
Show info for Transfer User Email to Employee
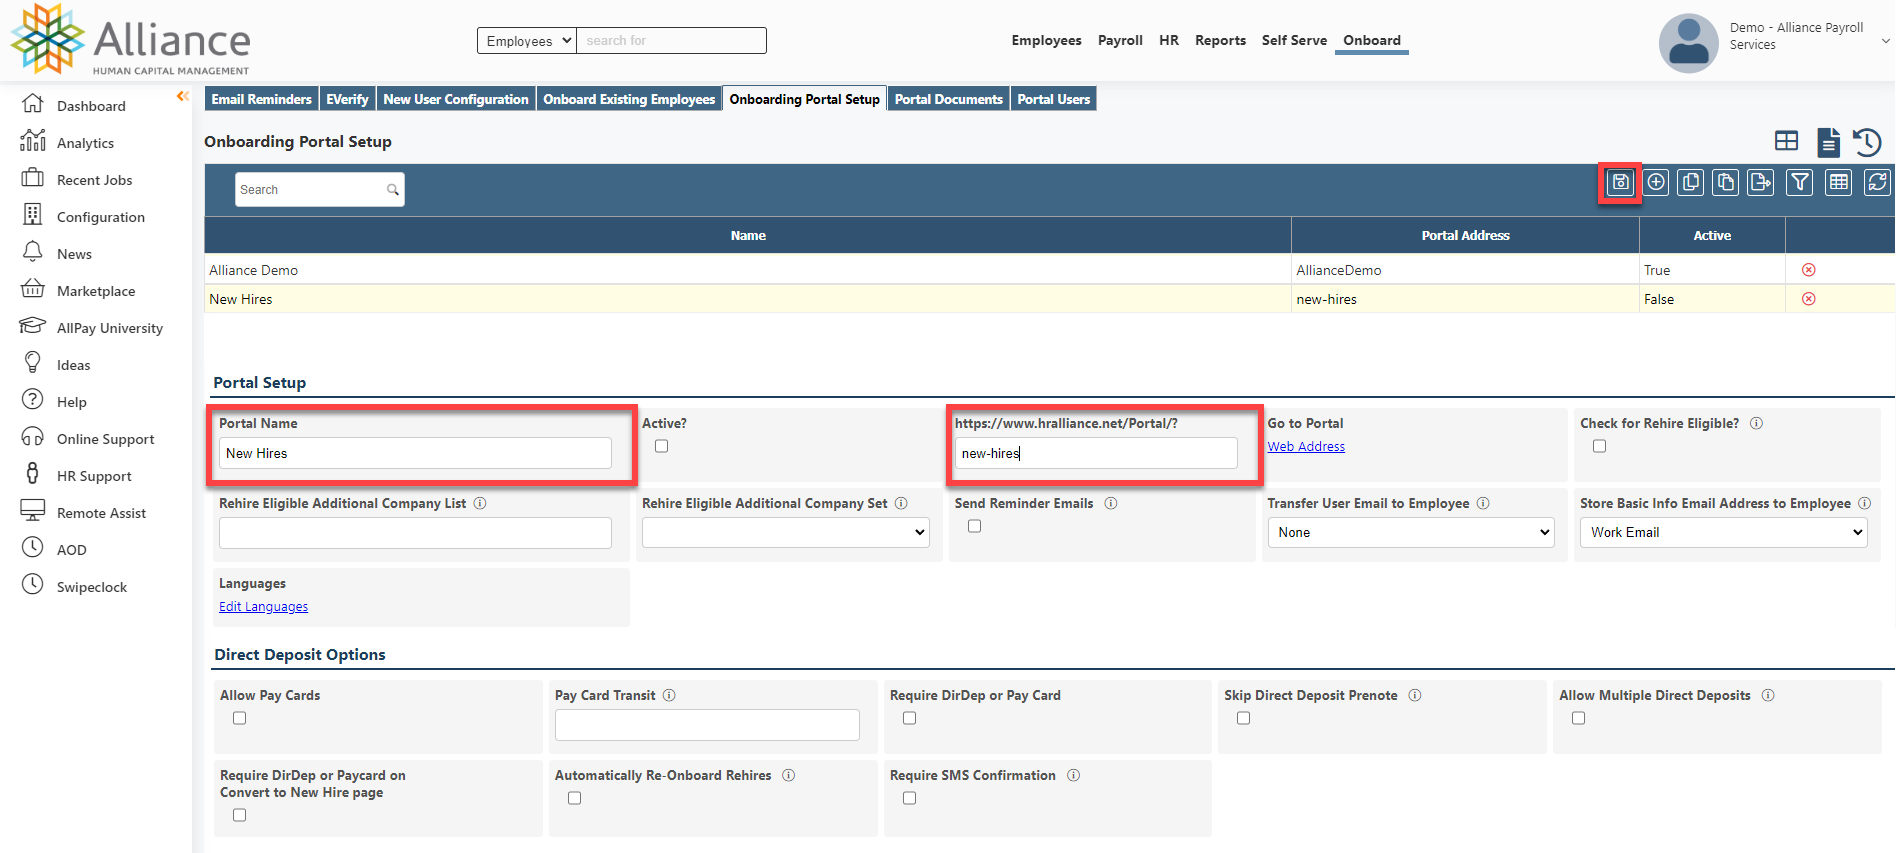pos(1483,503)
